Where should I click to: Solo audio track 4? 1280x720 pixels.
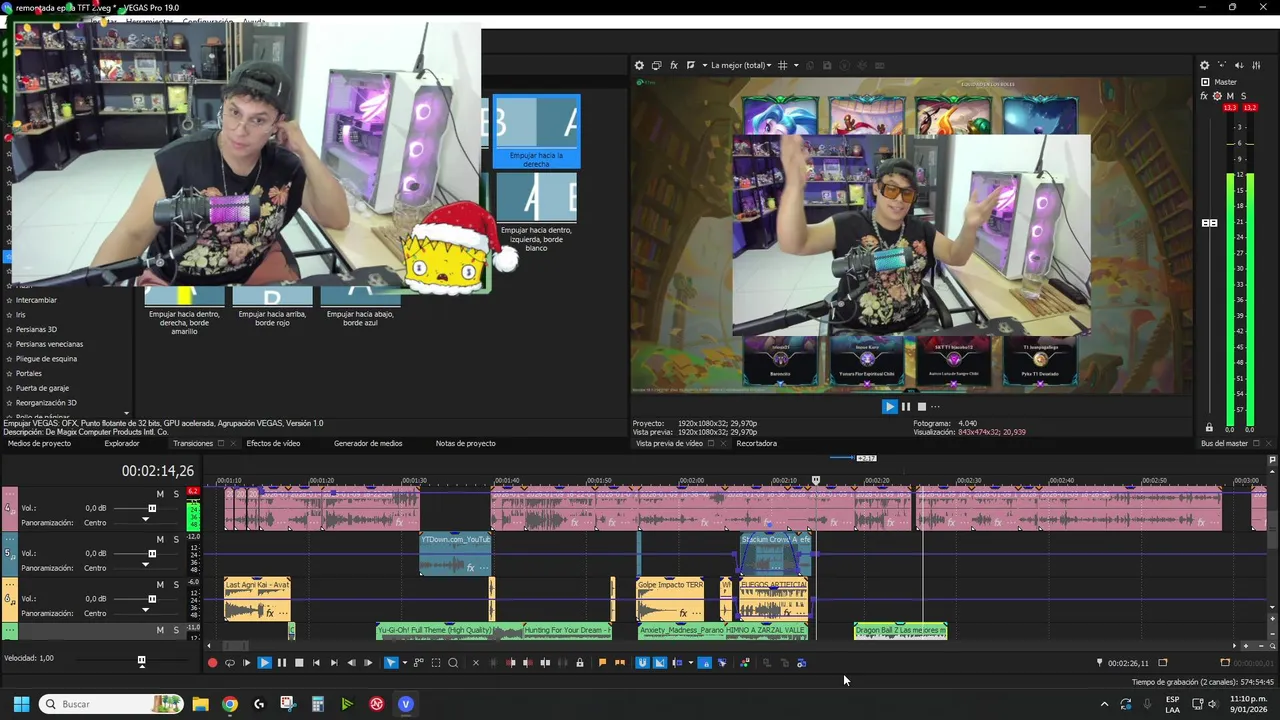pos(176,494)
